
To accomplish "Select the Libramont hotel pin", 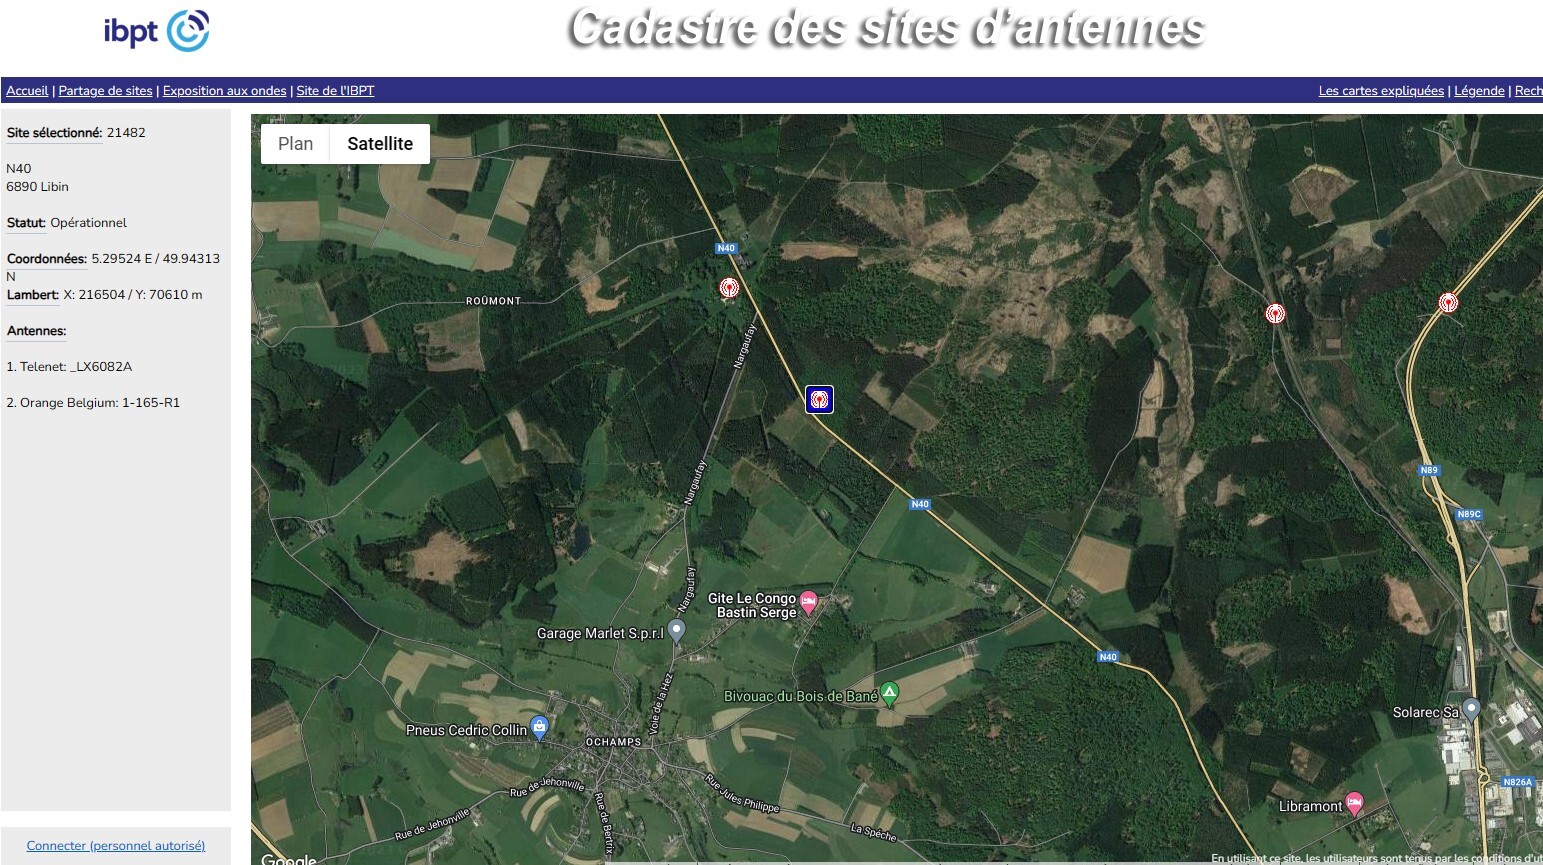I will pos(1355,802).
